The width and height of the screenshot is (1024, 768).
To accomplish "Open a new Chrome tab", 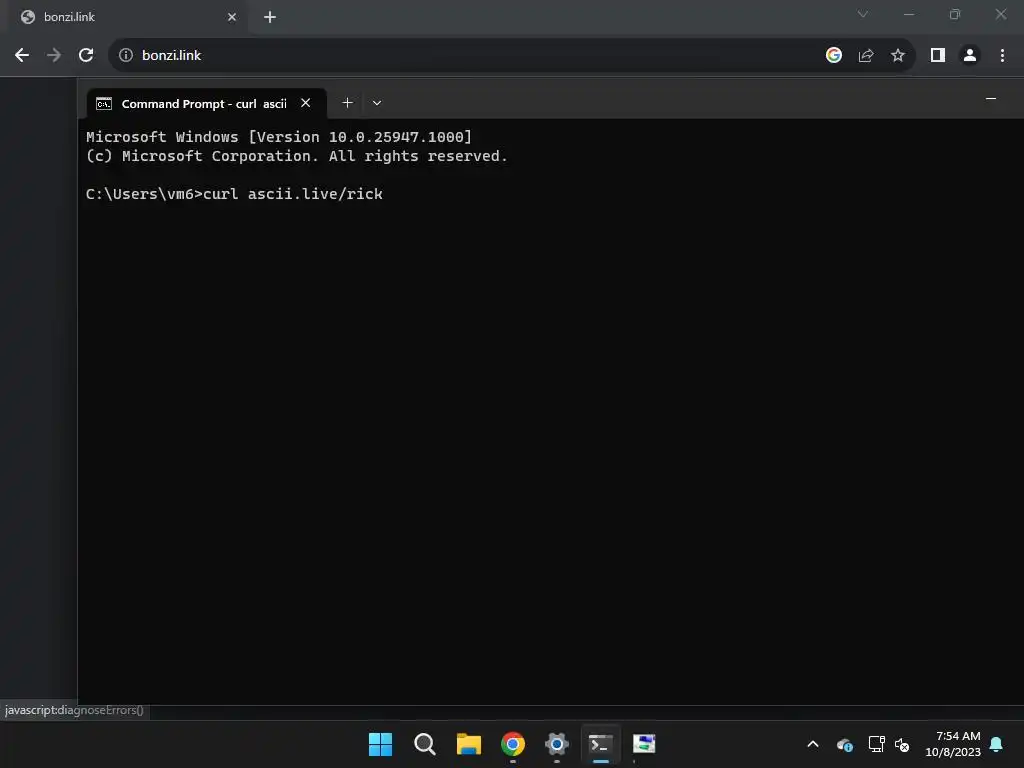I will click(270, 17).
